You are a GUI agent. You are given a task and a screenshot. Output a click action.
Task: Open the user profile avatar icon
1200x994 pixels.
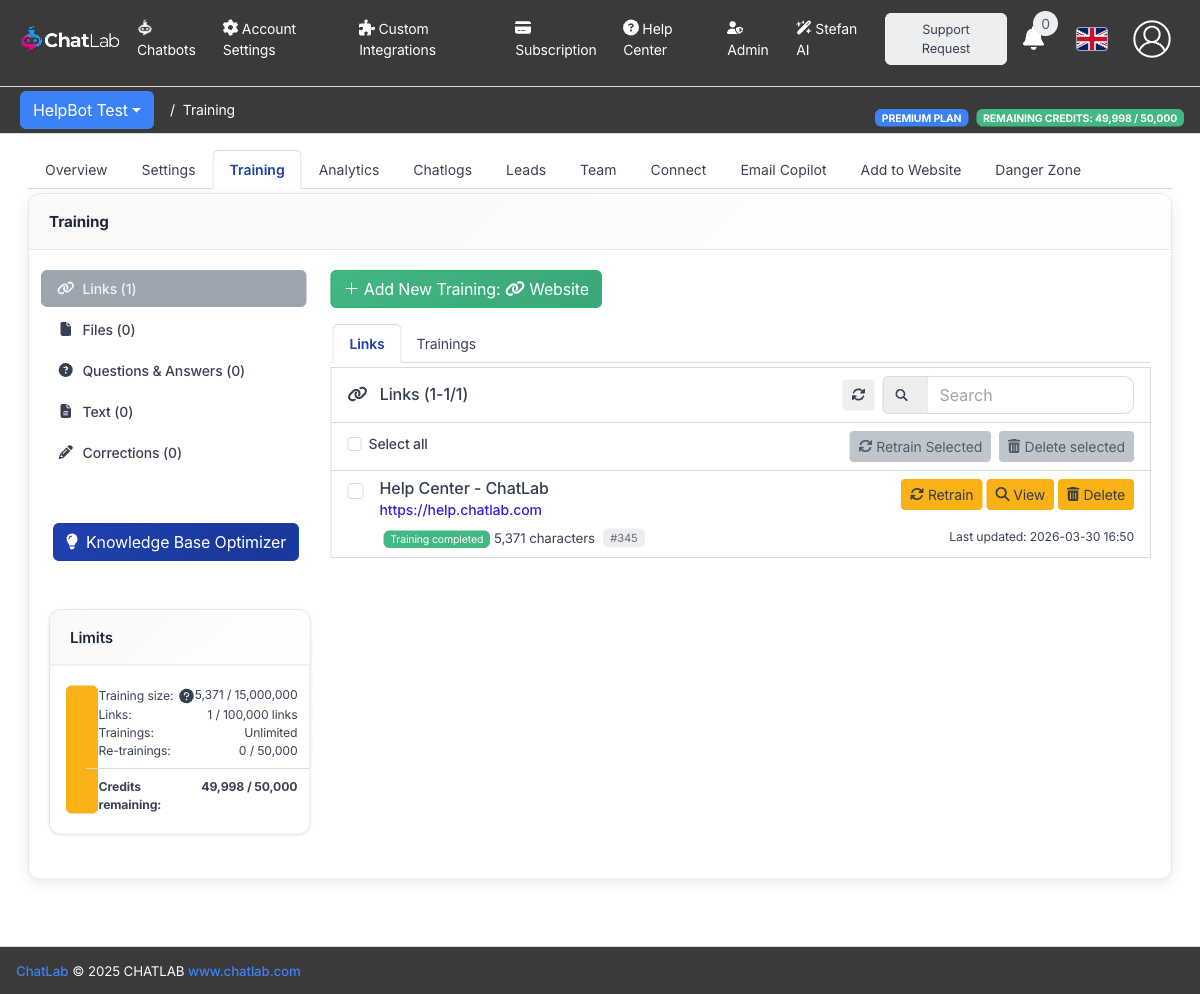1151,39
